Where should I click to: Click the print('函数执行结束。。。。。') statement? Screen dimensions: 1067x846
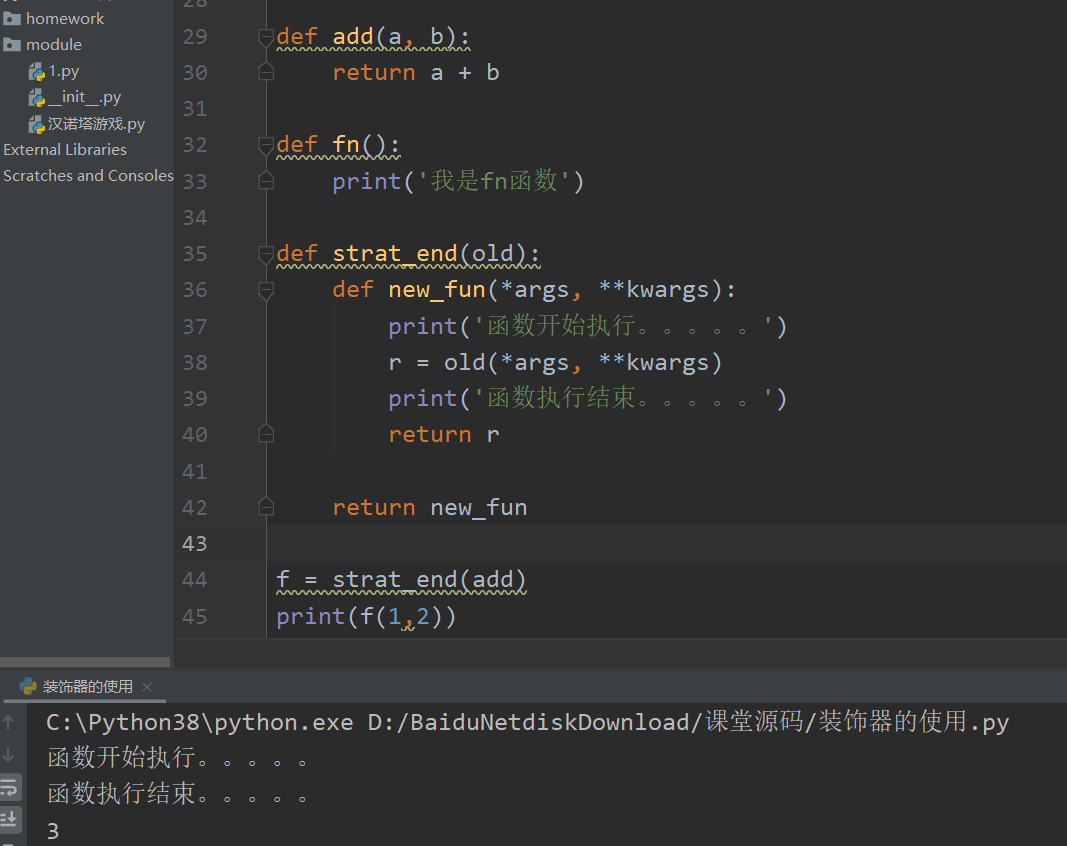click(x=587, y=398)
